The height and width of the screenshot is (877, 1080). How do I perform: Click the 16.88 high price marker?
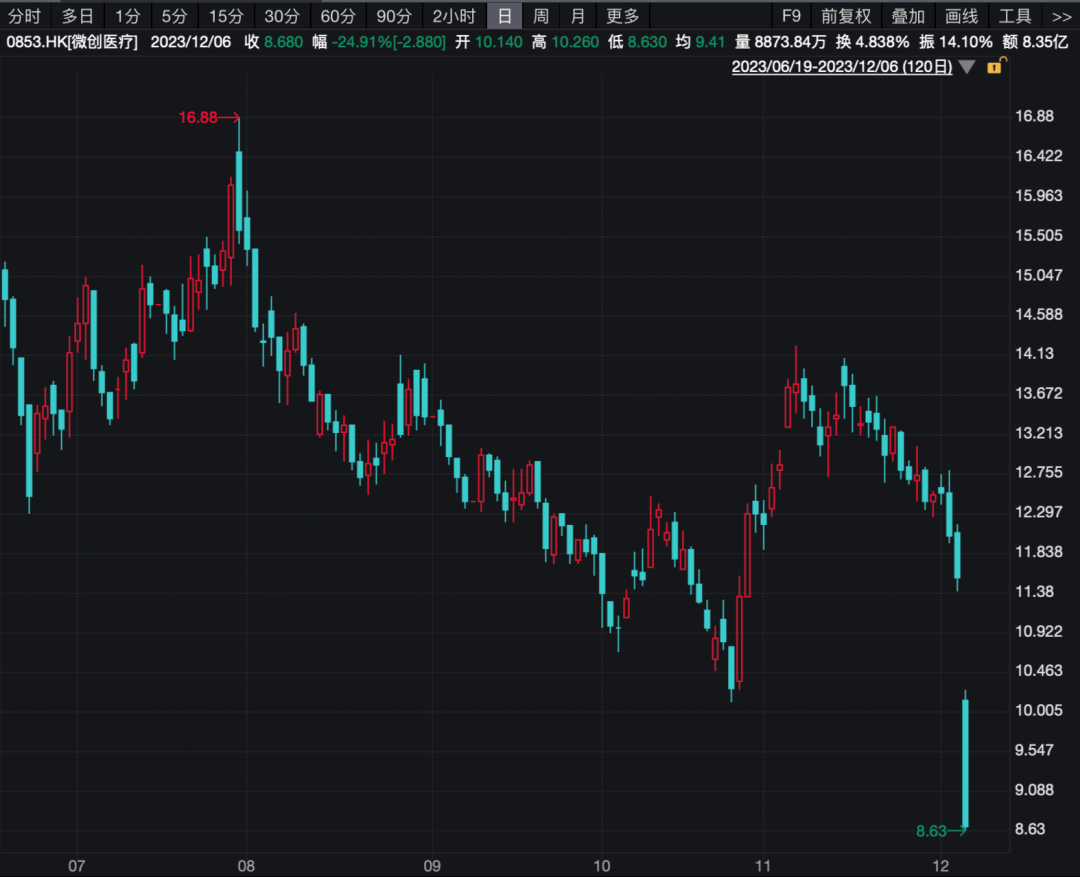(196, 118)
